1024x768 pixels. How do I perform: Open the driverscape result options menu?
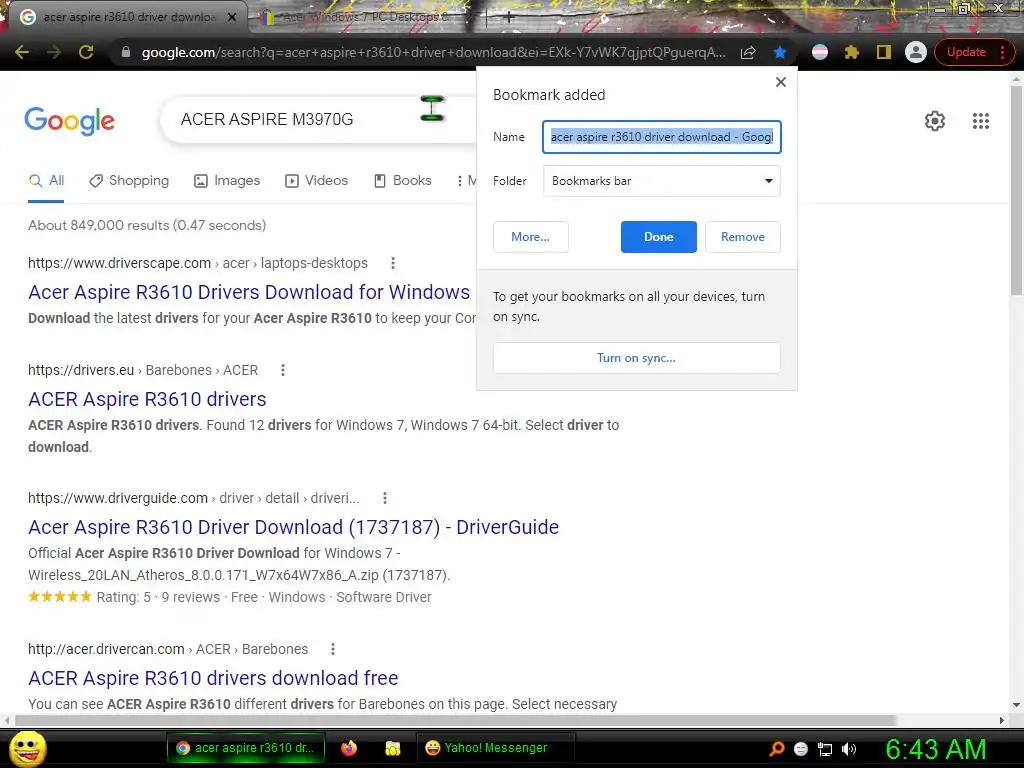pyautogui.click(x=392, y=263)
